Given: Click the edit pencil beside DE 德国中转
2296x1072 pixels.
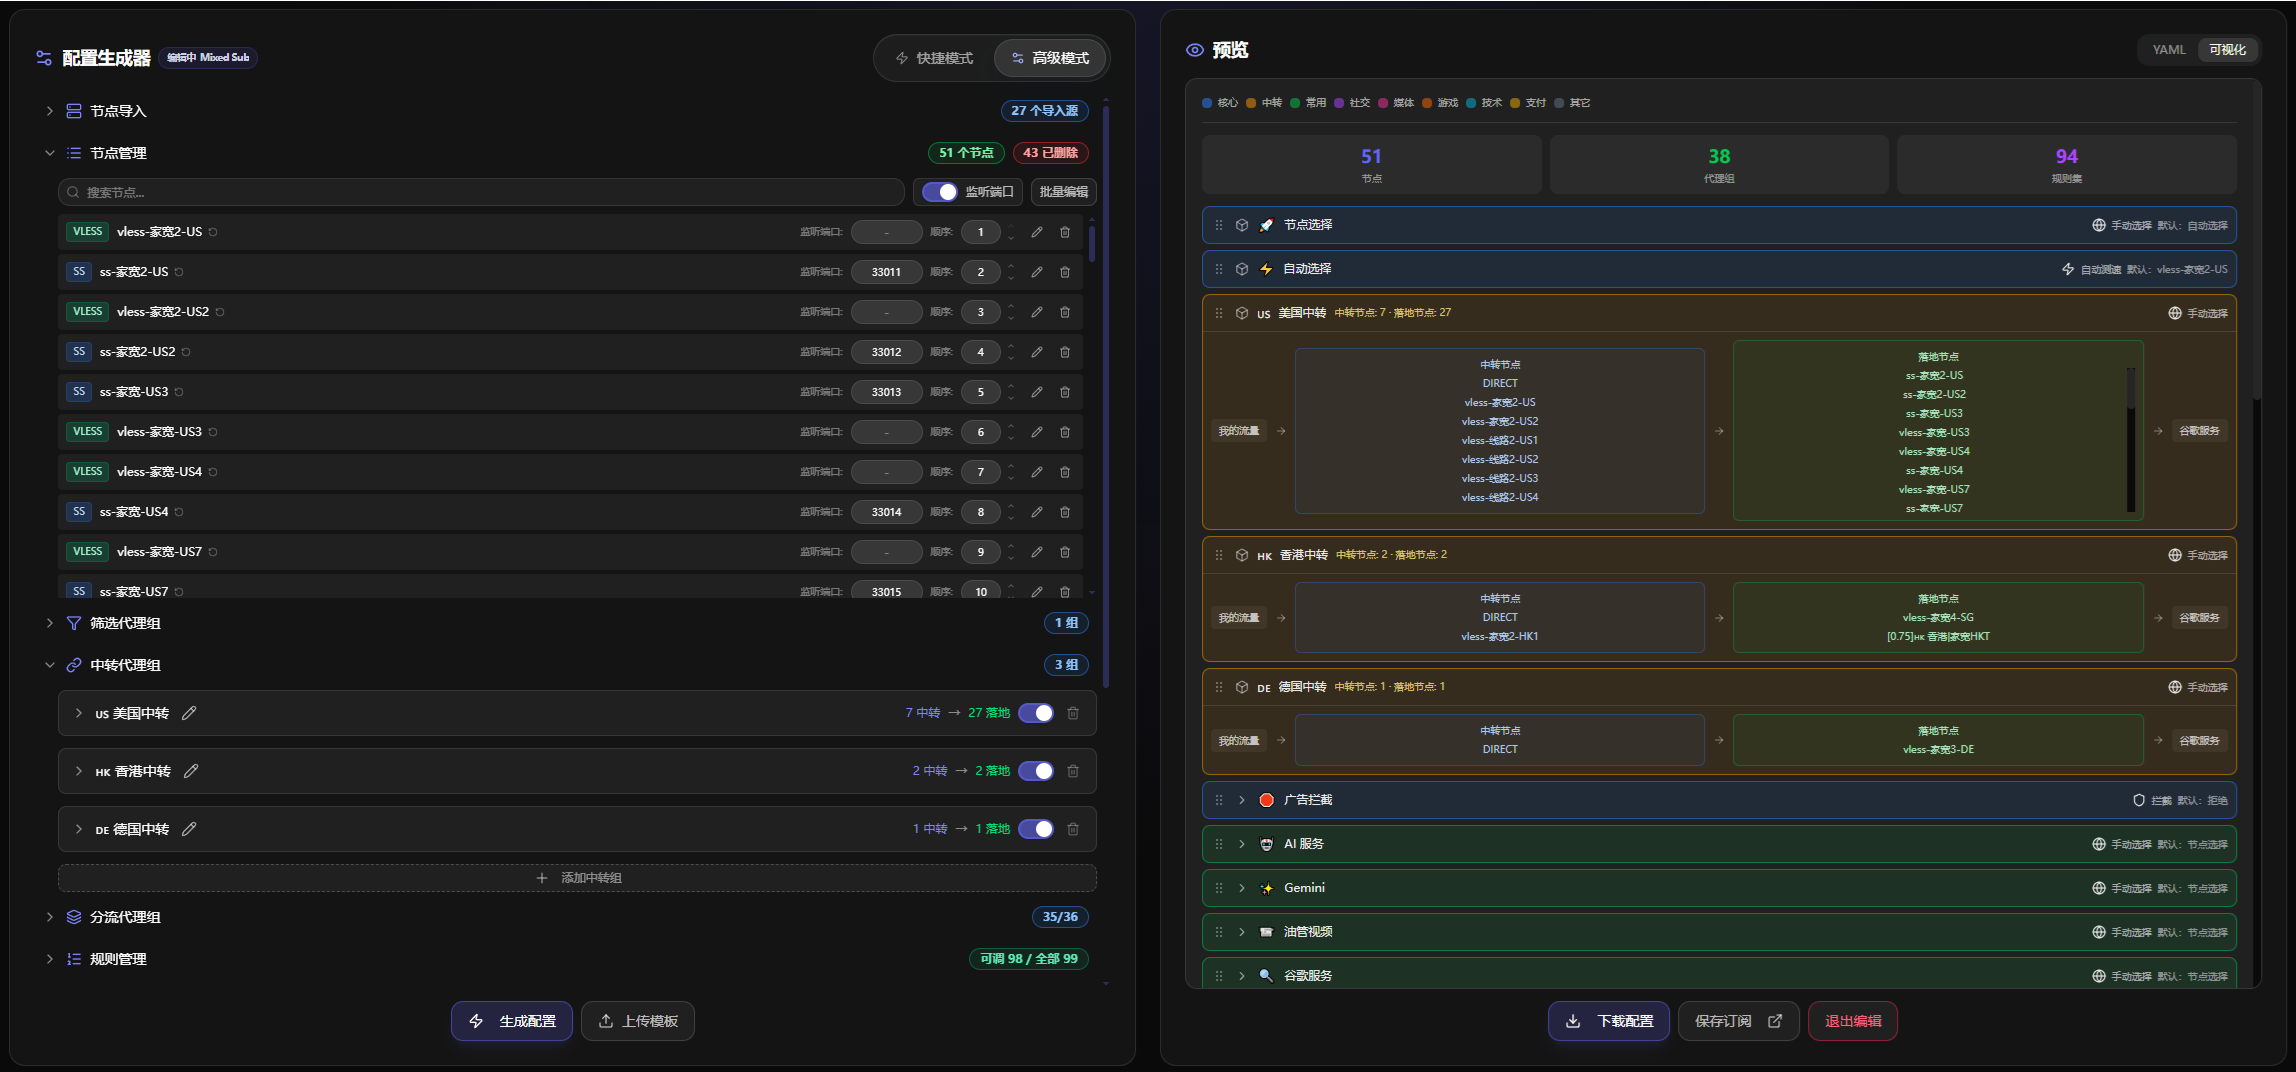Looking at the screenshot, I should 189,829.
